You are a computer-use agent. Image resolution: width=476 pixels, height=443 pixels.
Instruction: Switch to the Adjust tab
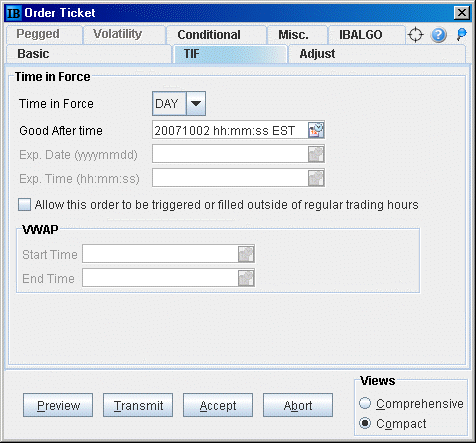377,54
